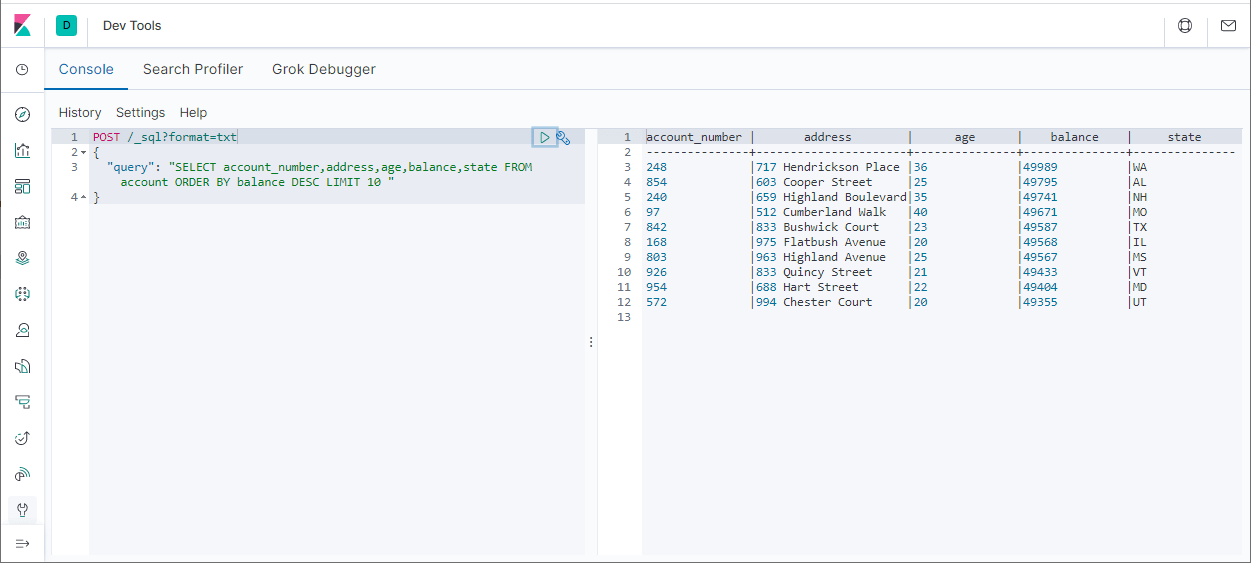The image size is (1251, 563).
Task: Open the console Settings link
Action: tap(141, 113)
